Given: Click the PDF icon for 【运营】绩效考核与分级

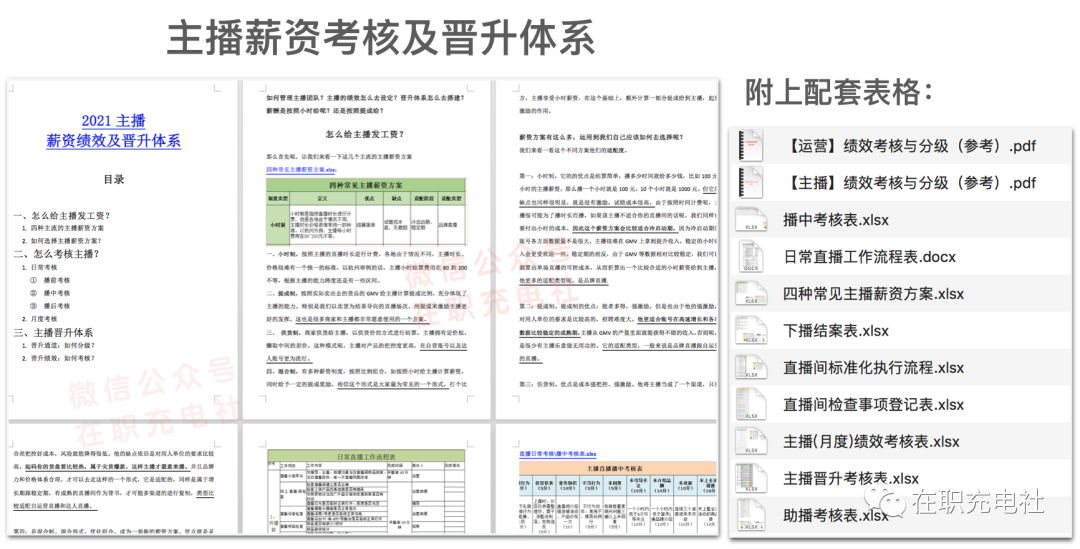Looking at the screenshot, I should 751,146.
